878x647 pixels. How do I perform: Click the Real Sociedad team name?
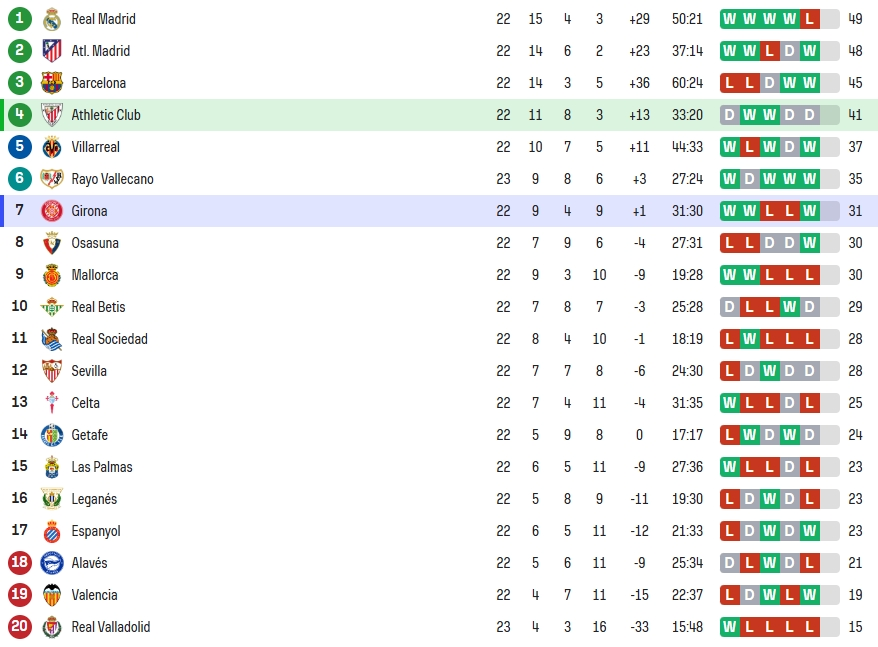point(110,339)
